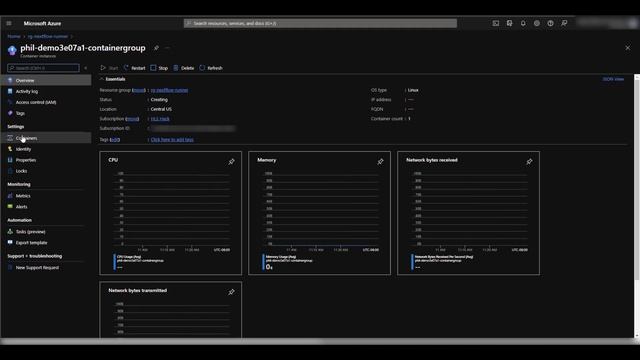Open JSON View link
Viewport: 640px width, 360px height.
pyautogui.click(x=613, y=79)
